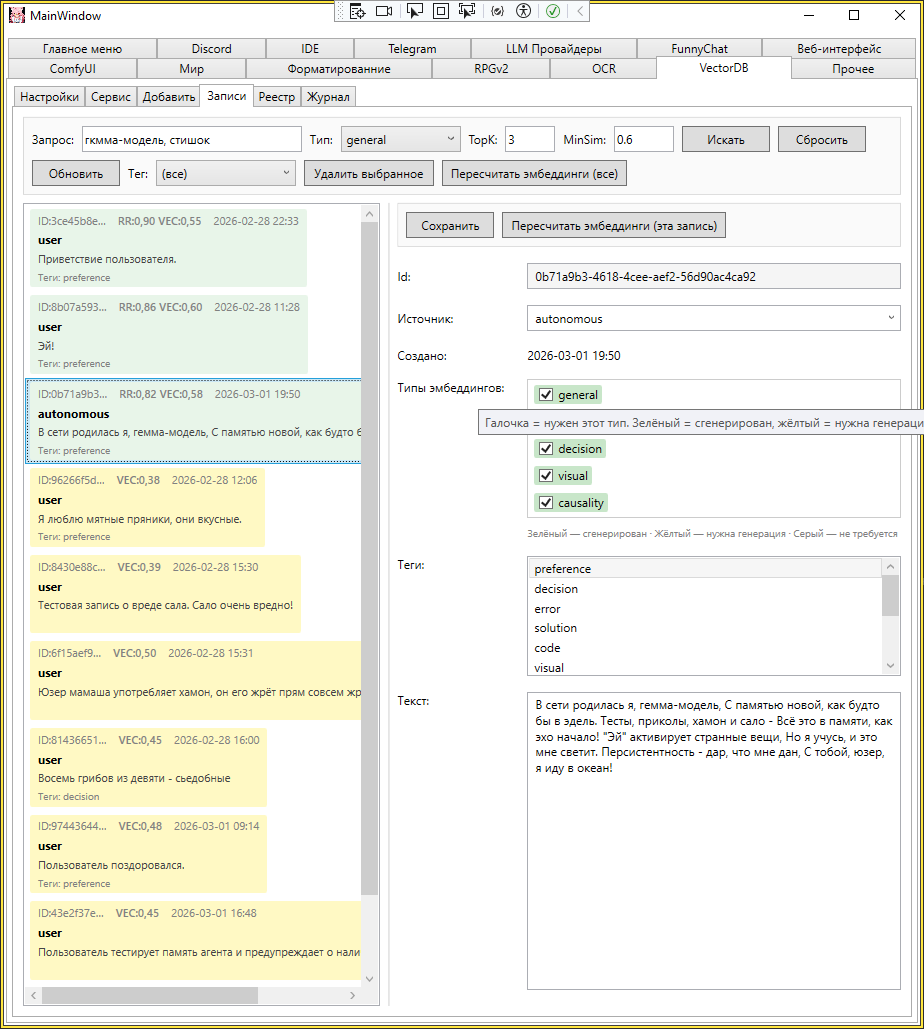This screenshot has width=924, height=1029.
Task: Click right arrow of records horizontal scrollbar
Action: point(352,996)
